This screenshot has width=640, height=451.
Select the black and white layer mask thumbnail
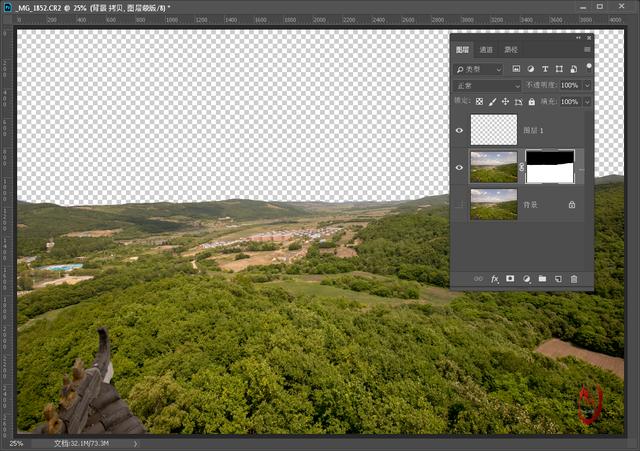tap(550, 167)
